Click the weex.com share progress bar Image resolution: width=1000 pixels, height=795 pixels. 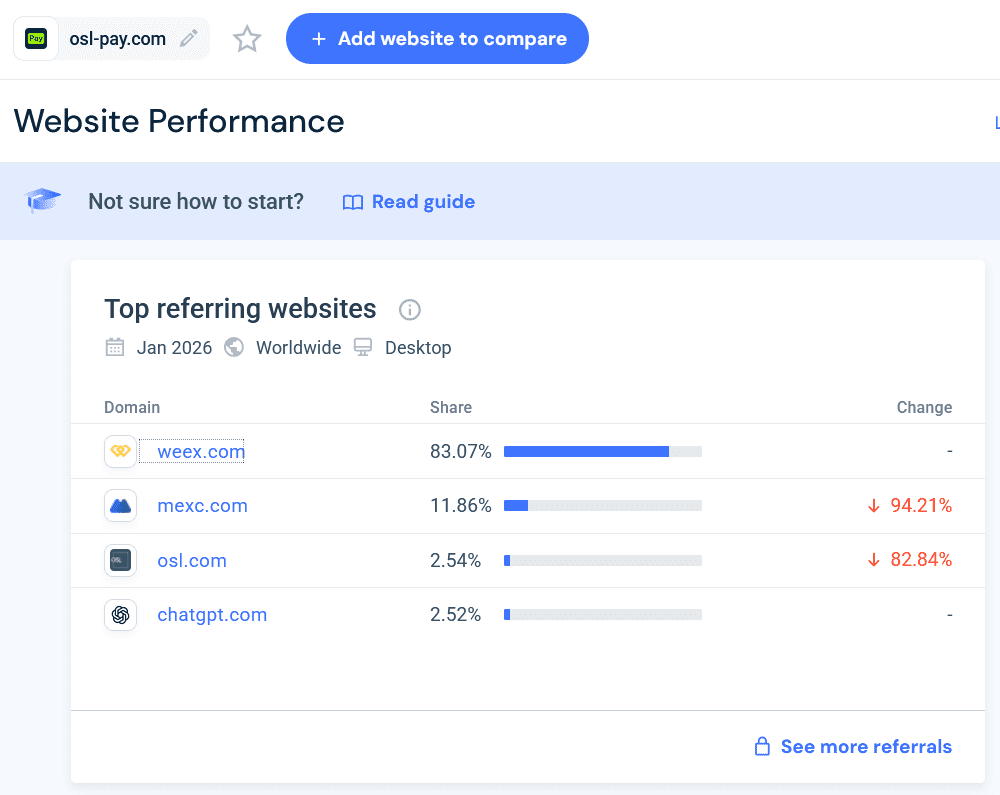[x=602, y=451]
